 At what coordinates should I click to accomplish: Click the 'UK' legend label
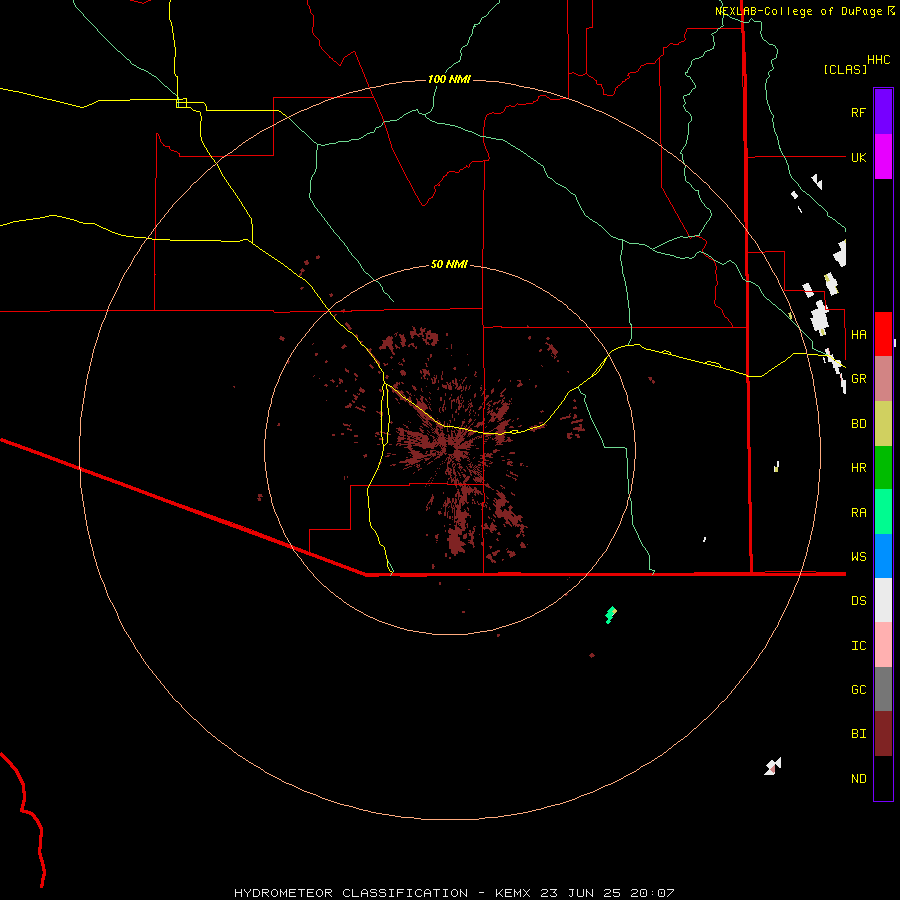(x=858, y=157)
